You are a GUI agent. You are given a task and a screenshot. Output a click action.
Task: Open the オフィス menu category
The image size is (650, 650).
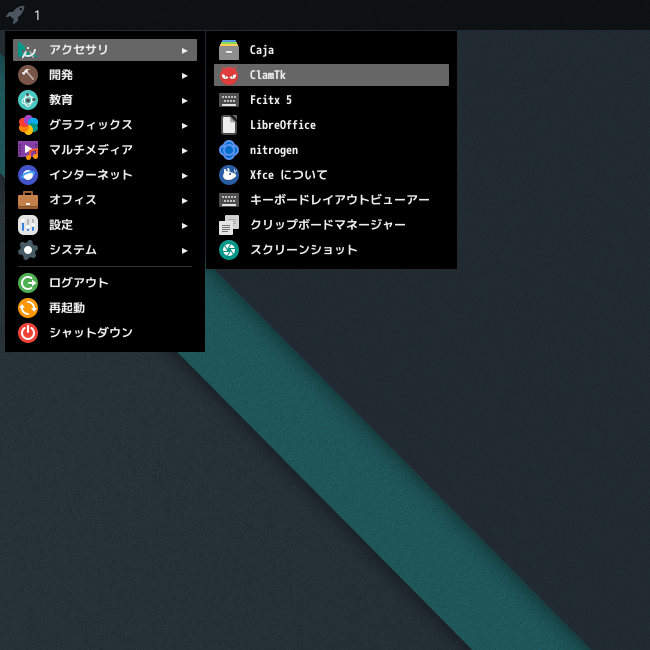pos(105,200)
